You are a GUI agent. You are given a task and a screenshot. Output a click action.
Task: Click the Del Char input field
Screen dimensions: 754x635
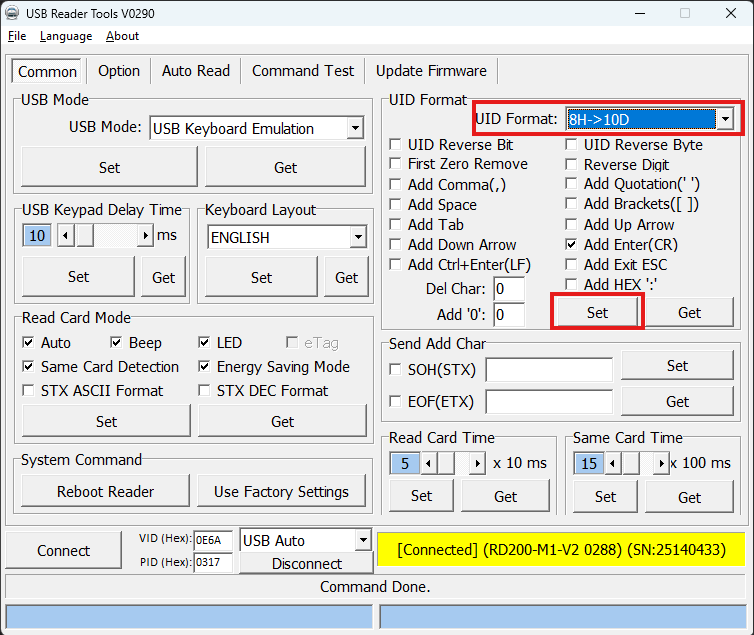[x=509, y=289]
